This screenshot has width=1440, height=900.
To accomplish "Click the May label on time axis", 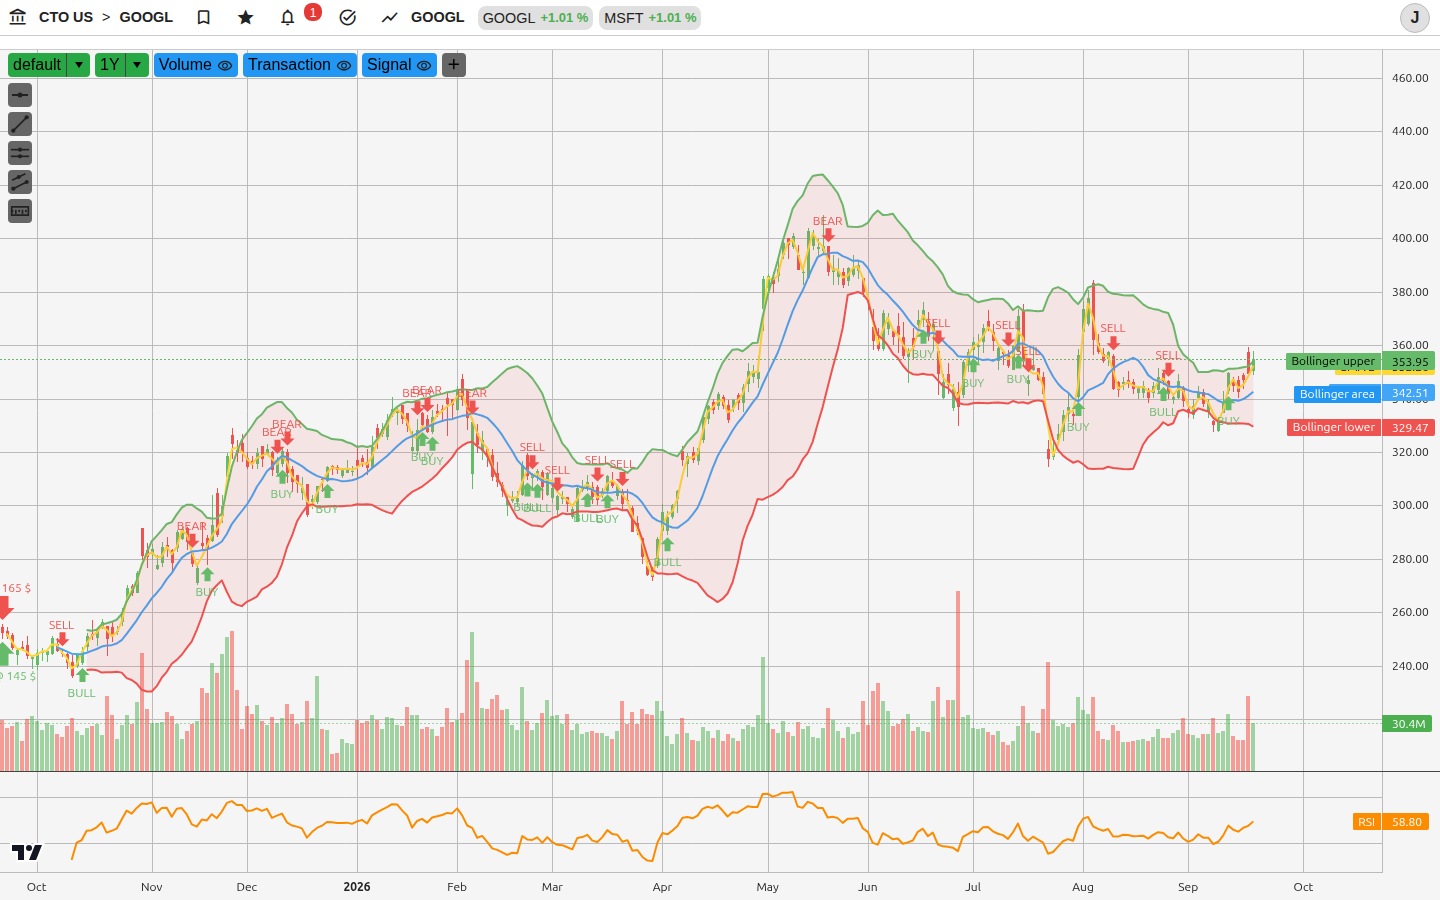I will (768, 887).
